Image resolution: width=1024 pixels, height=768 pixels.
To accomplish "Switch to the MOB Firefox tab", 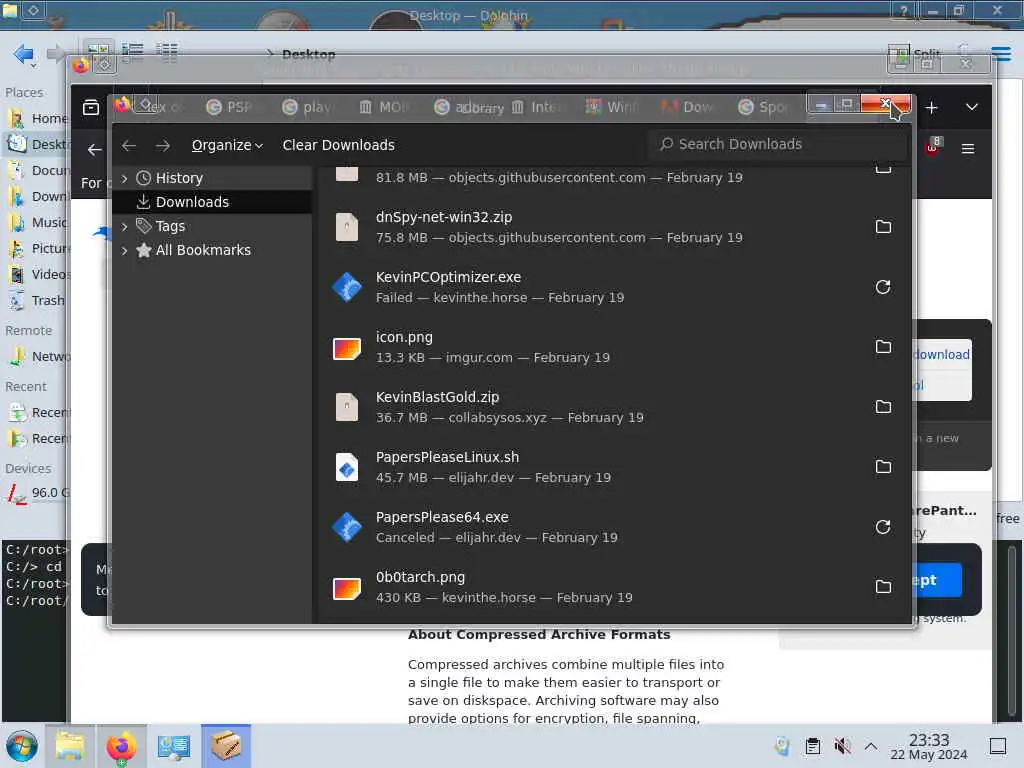I will 383,107.
